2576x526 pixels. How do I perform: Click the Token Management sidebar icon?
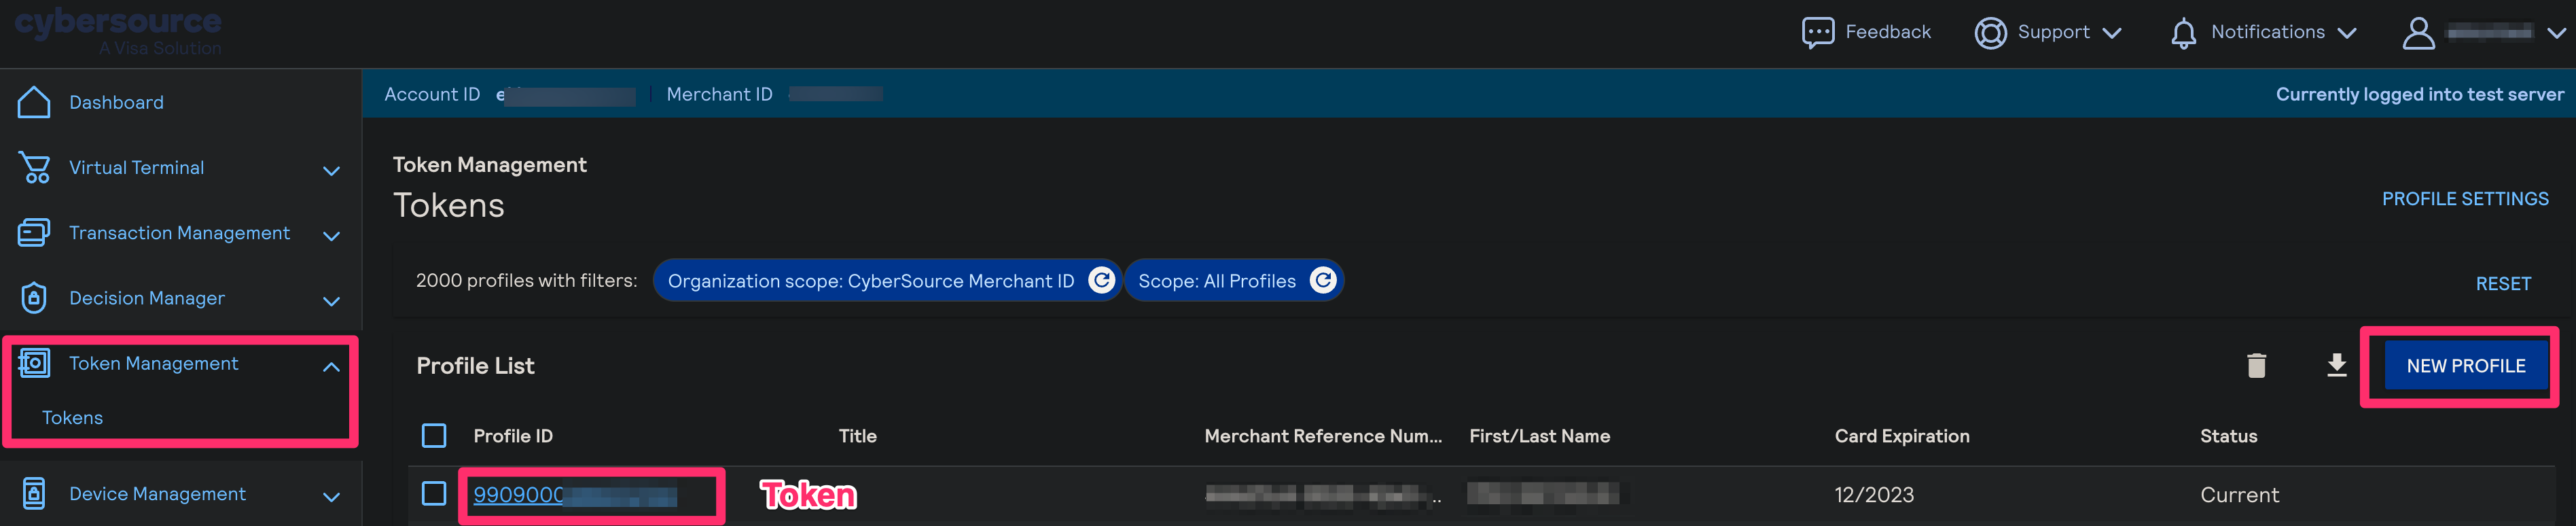pos(34,364)
